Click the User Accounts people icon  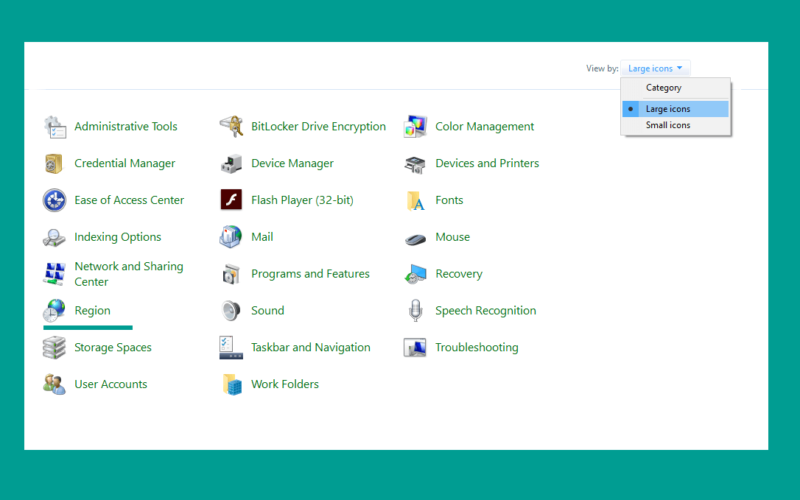coord(55,384)
